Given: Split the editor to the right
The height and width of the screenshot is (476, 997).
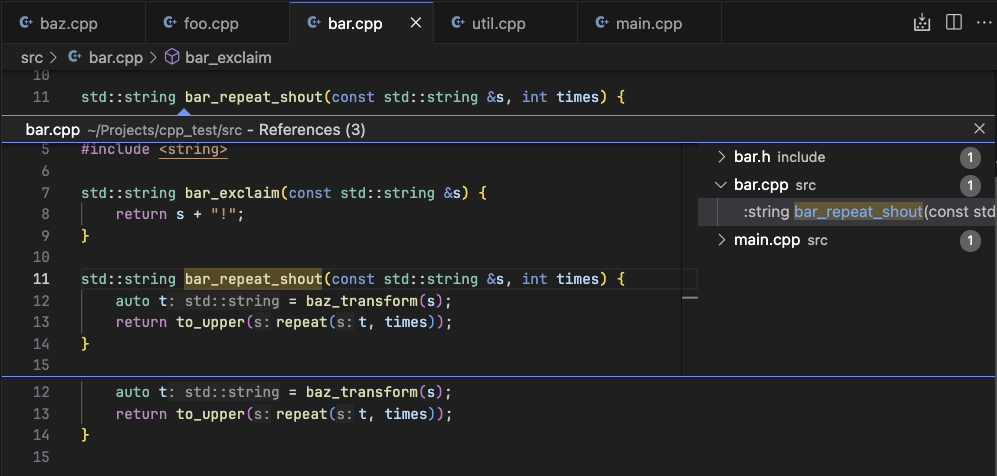Looking at the screenshot, I should (954, 23).
